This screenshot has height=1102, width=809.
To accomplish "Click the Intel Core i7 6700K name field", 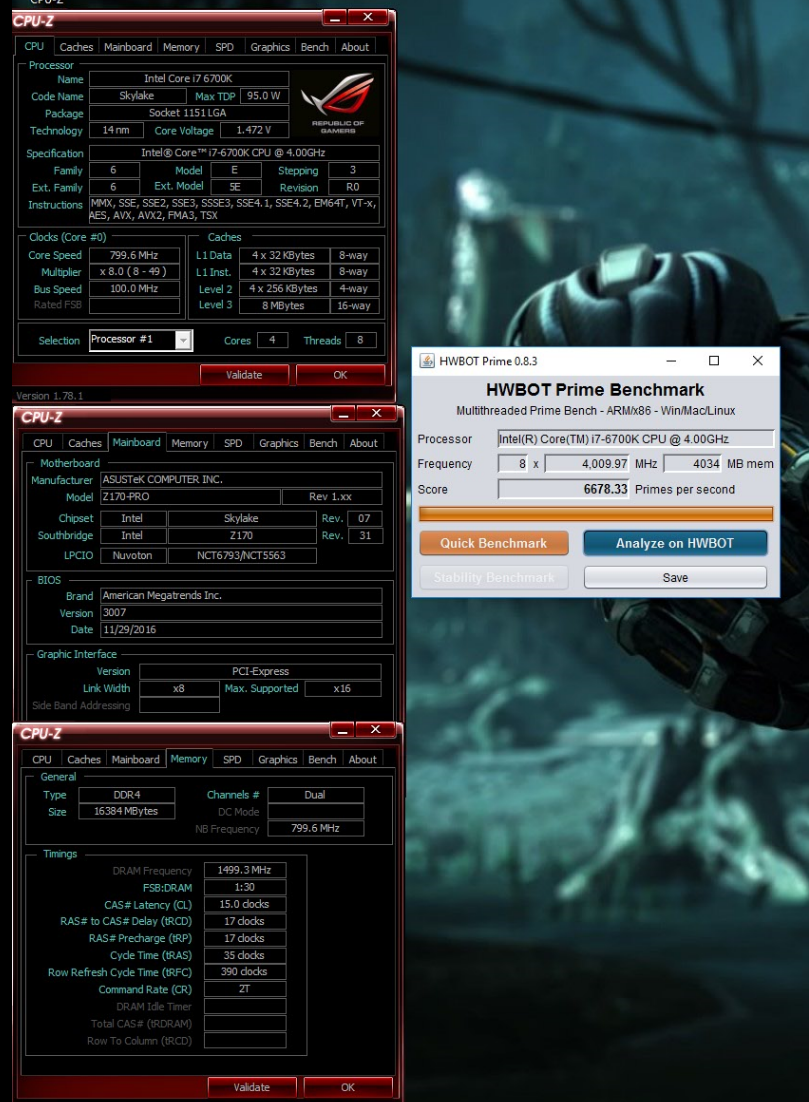I will point(188,79).
